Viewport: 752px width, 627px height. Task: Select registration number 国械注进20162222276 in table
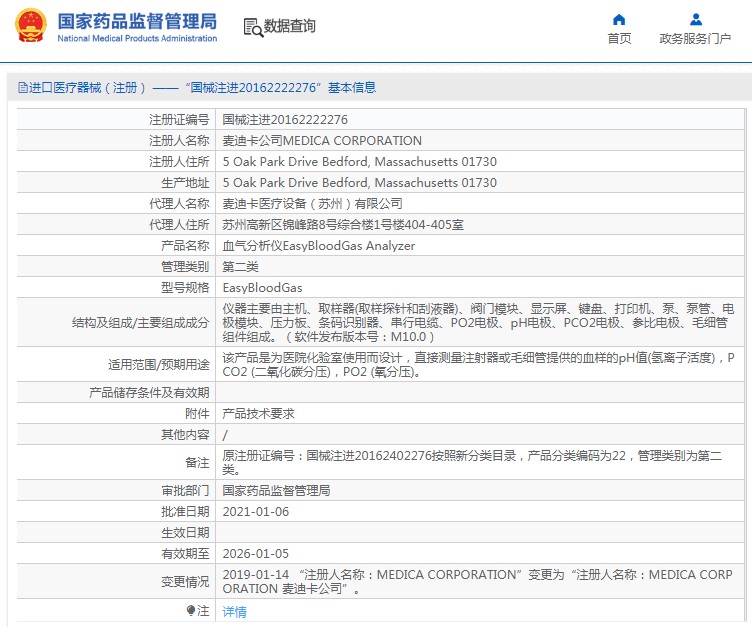(285, 120)
